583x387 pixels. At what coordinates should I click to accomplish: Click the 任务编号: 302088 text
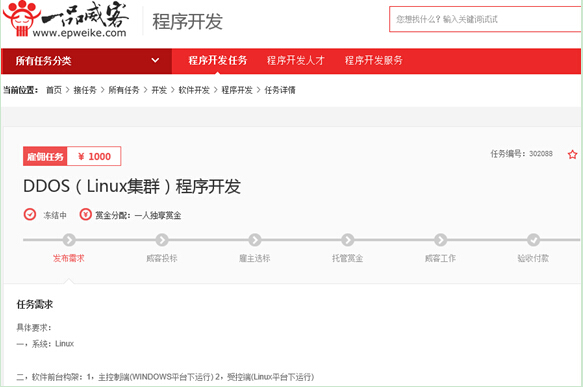[x=521, y=154]
